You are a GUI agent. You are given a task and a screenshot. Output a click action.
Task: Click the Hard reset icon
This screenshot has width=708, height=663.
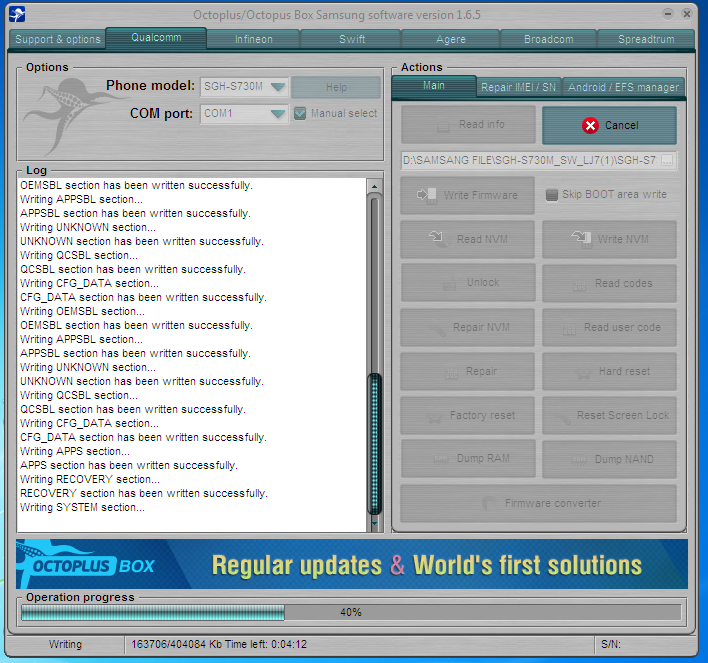point(583,373)
